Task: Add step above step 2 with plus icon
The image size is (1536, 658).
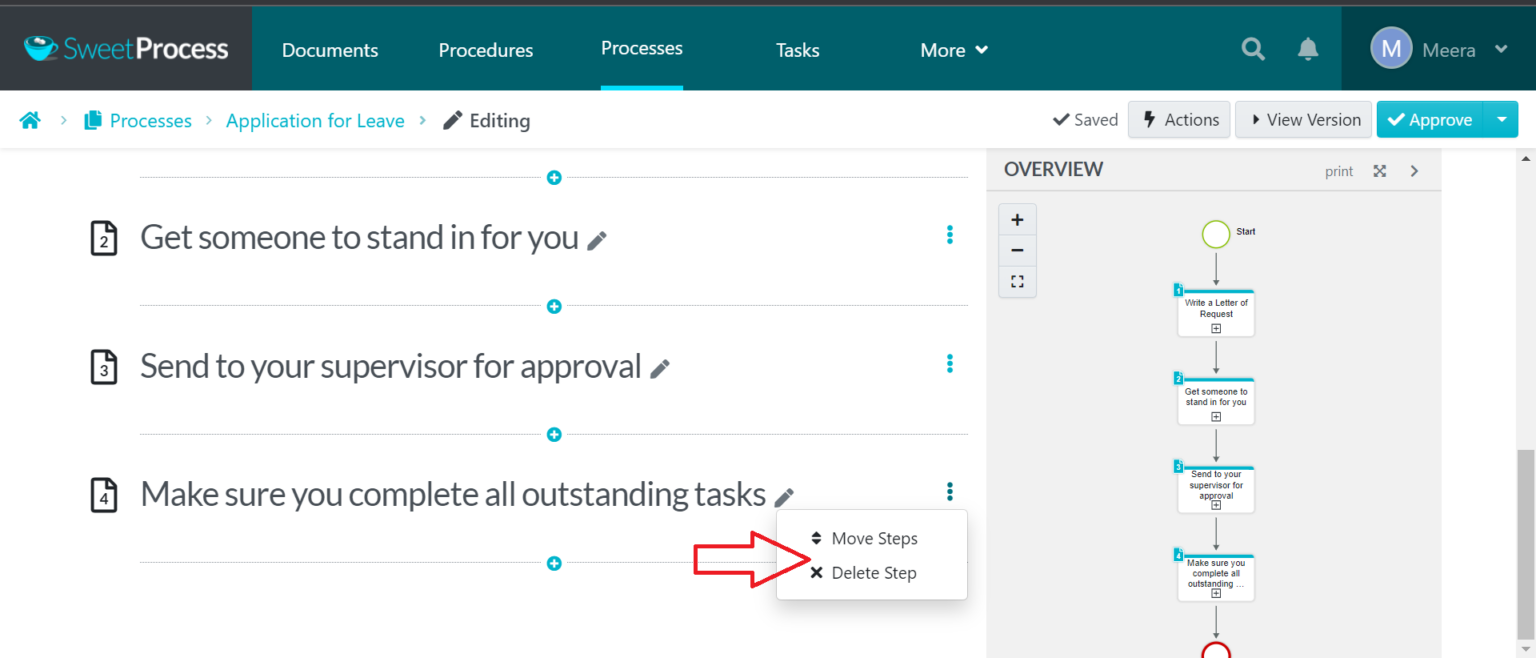Action: point(554,178)
